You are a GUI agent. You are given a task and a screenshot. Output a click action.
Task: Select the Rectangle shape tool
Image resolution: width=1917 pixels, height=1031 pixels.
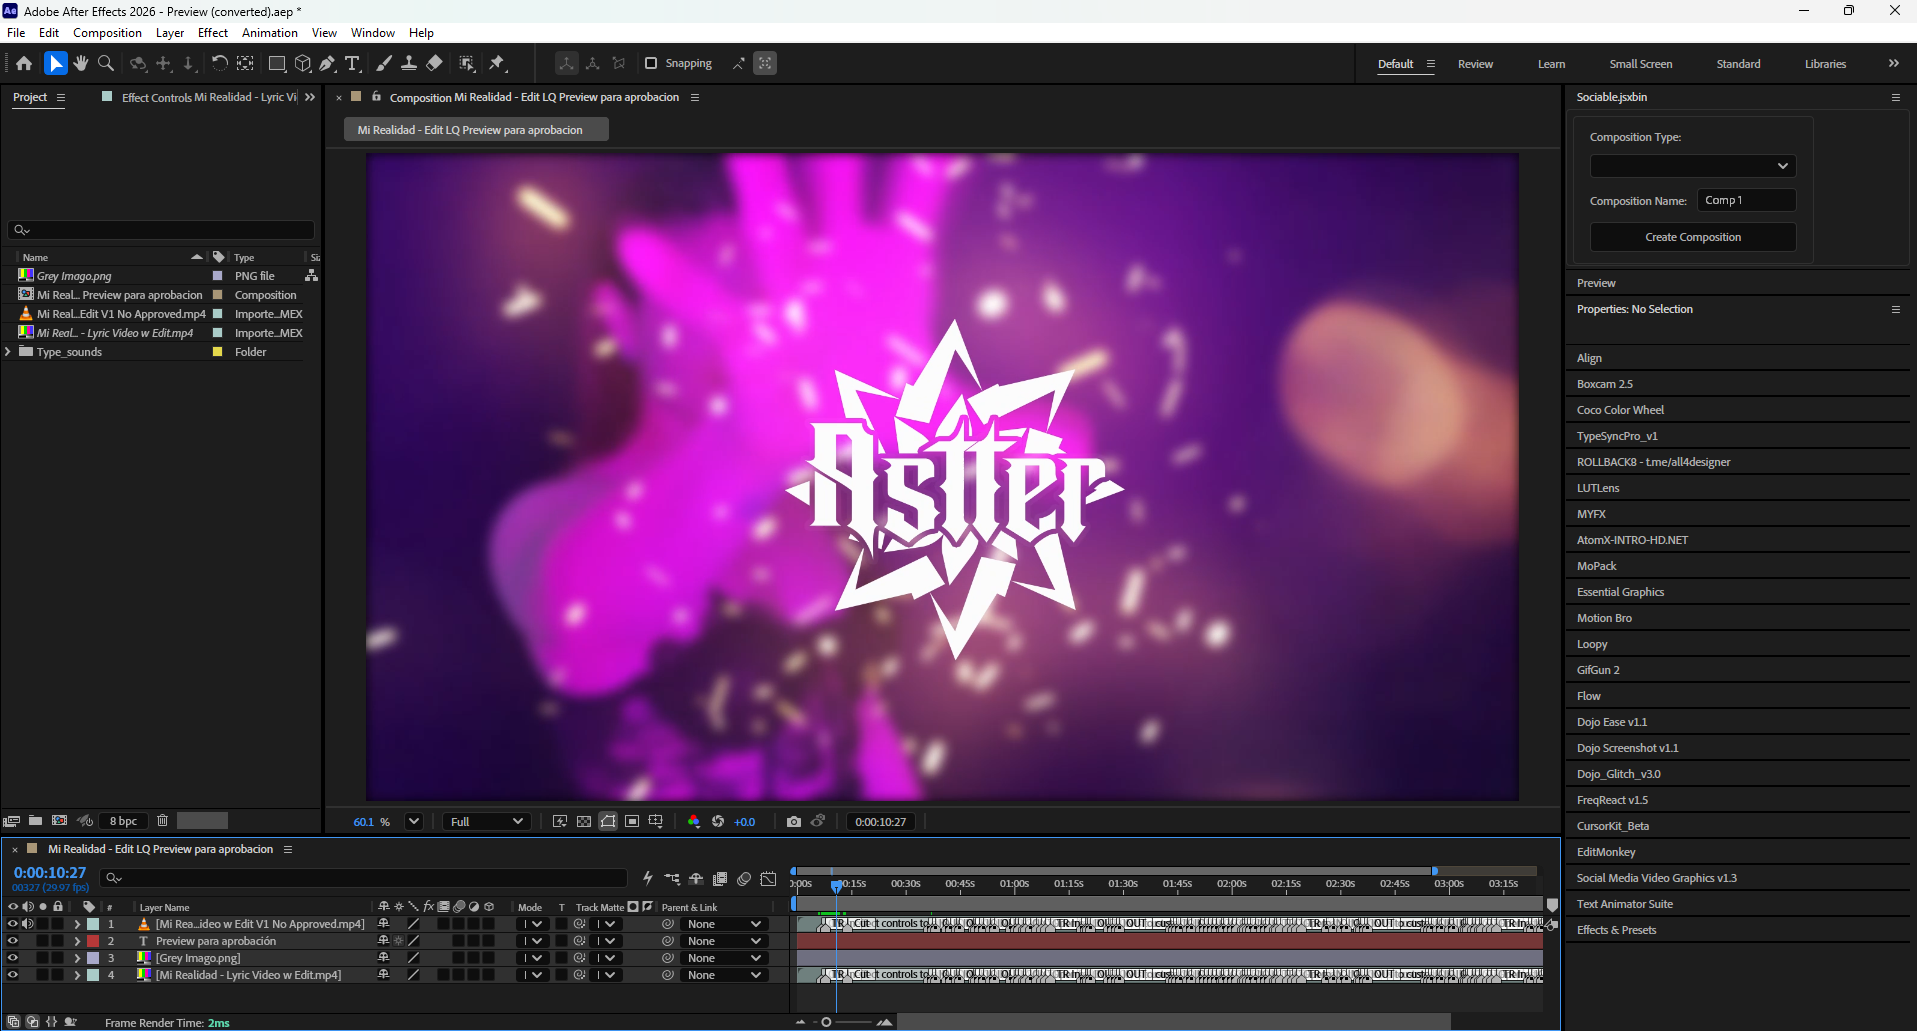(277, 63)
